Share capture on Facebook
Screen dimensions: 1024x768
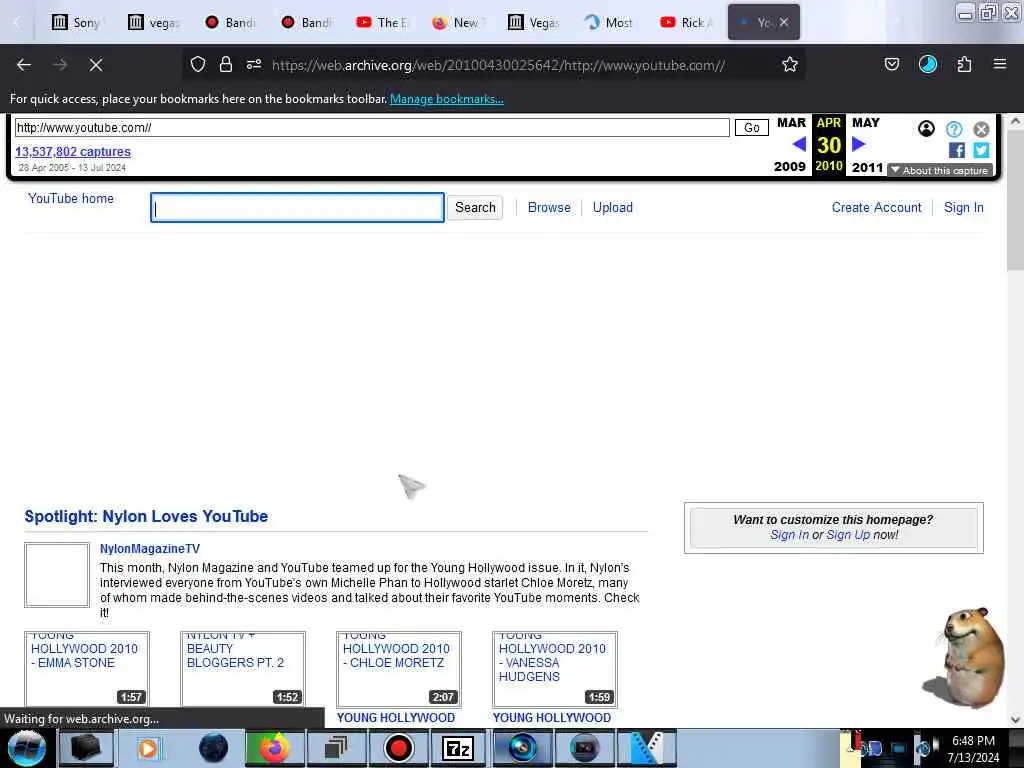(x=957, y=150)
